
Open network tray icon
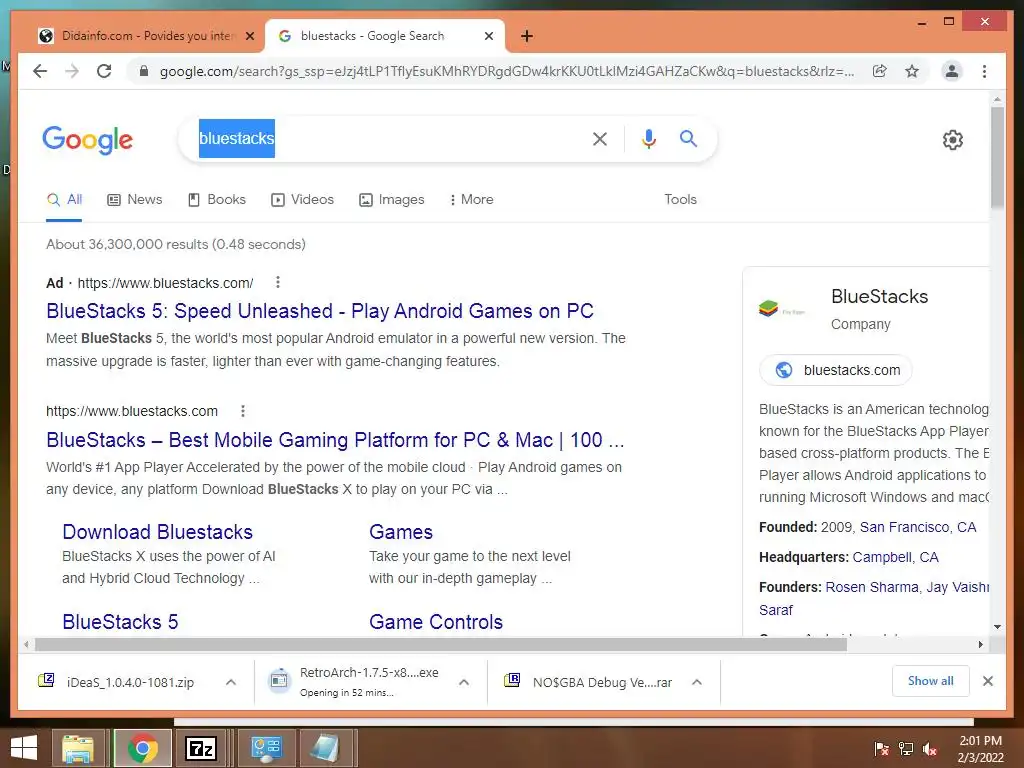906,749
